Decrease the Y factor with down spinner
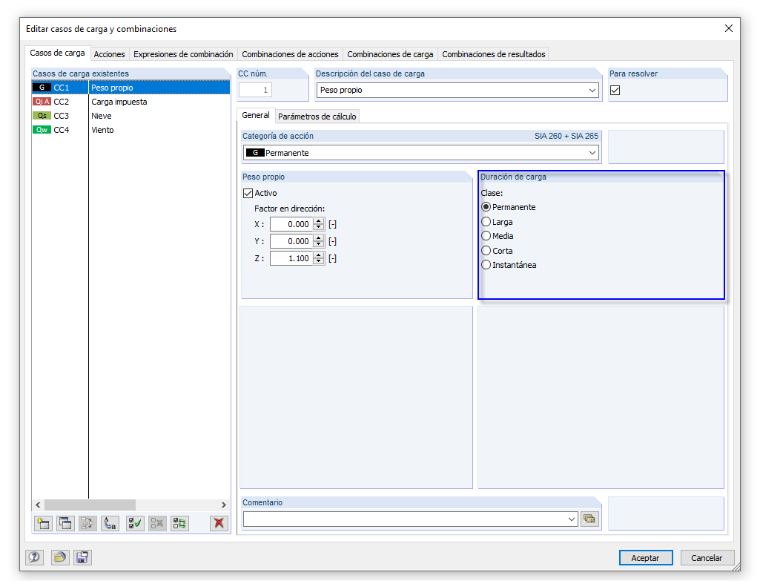This screenshot has height=583, width=760. (x=318, y=244)
